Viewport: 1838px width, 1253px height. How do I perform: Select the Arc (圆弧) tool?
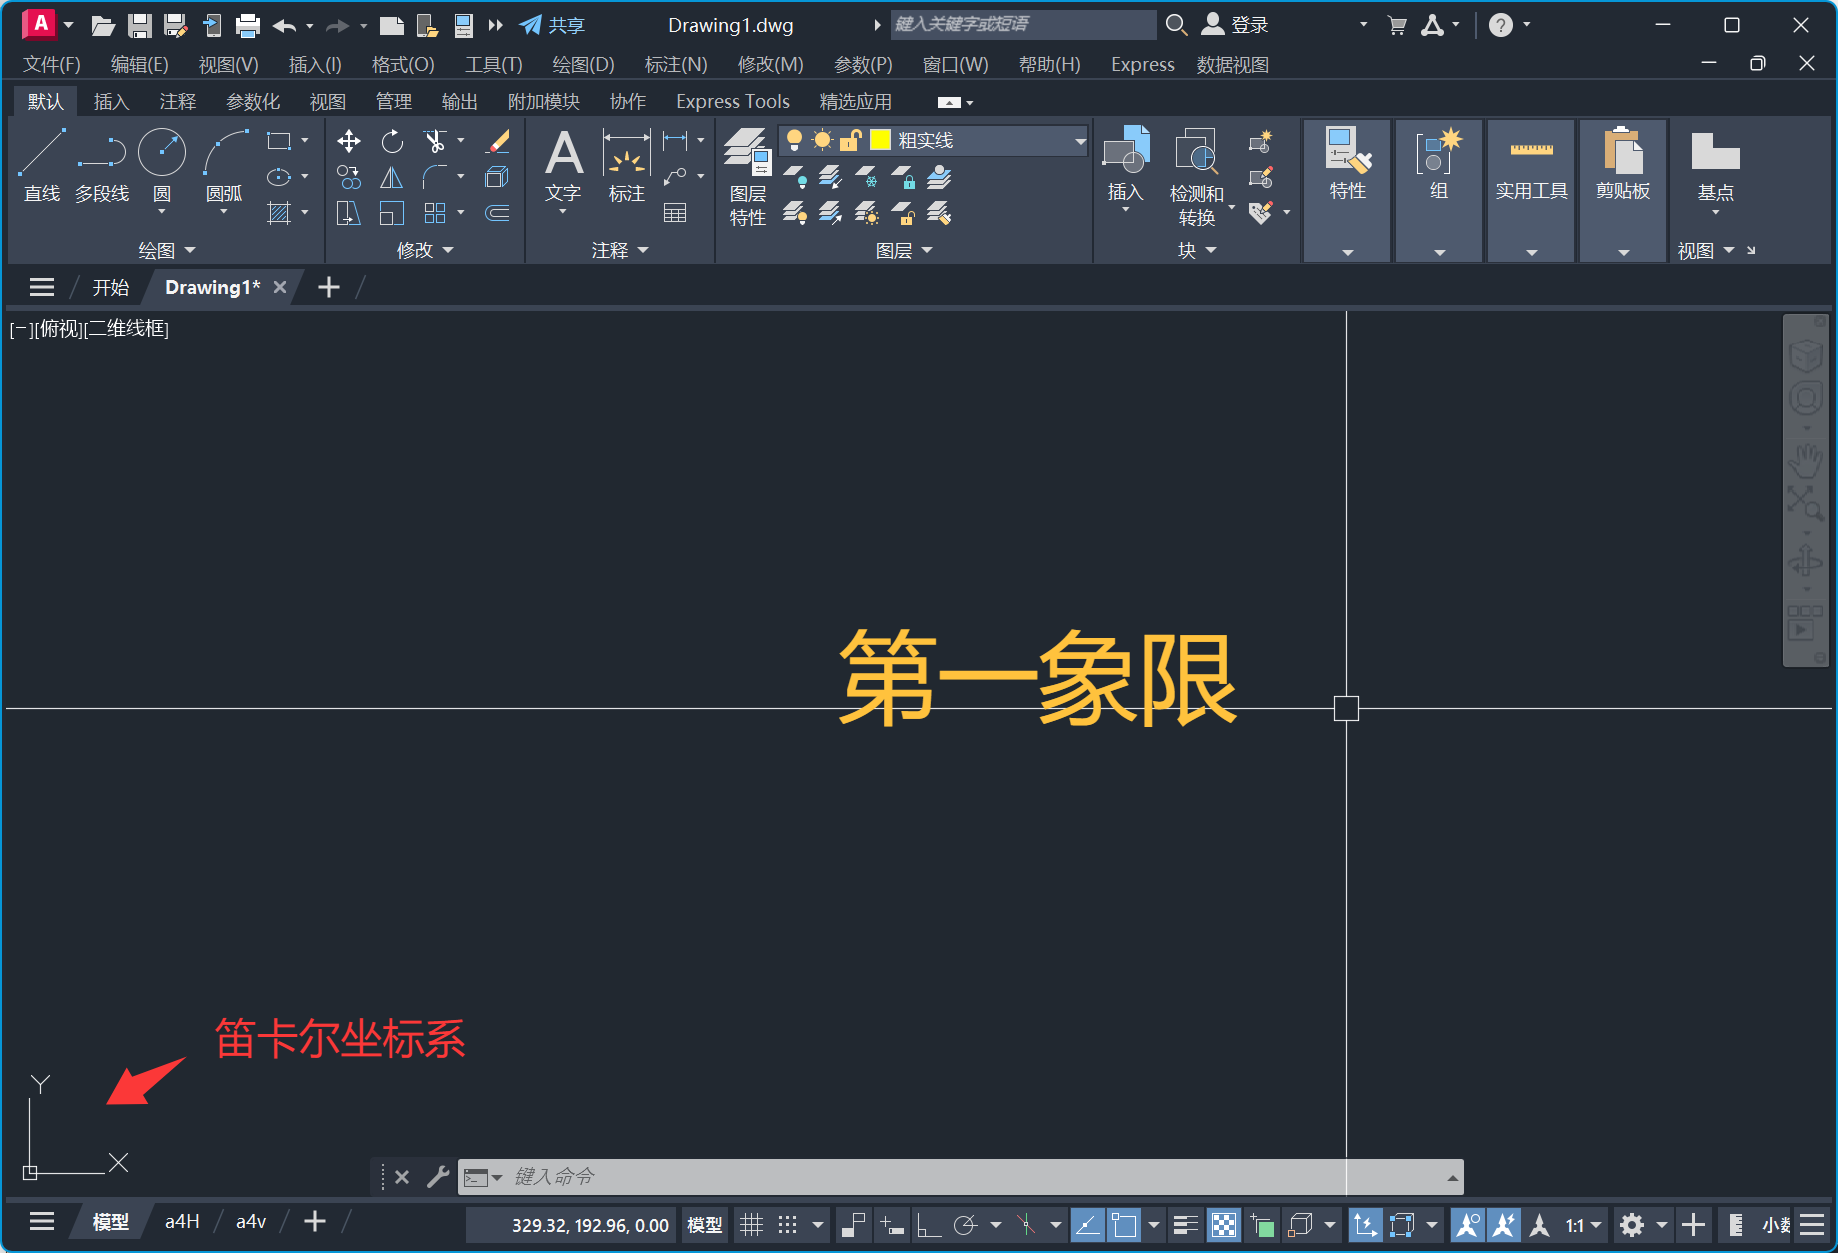click(x=224, y=165)
